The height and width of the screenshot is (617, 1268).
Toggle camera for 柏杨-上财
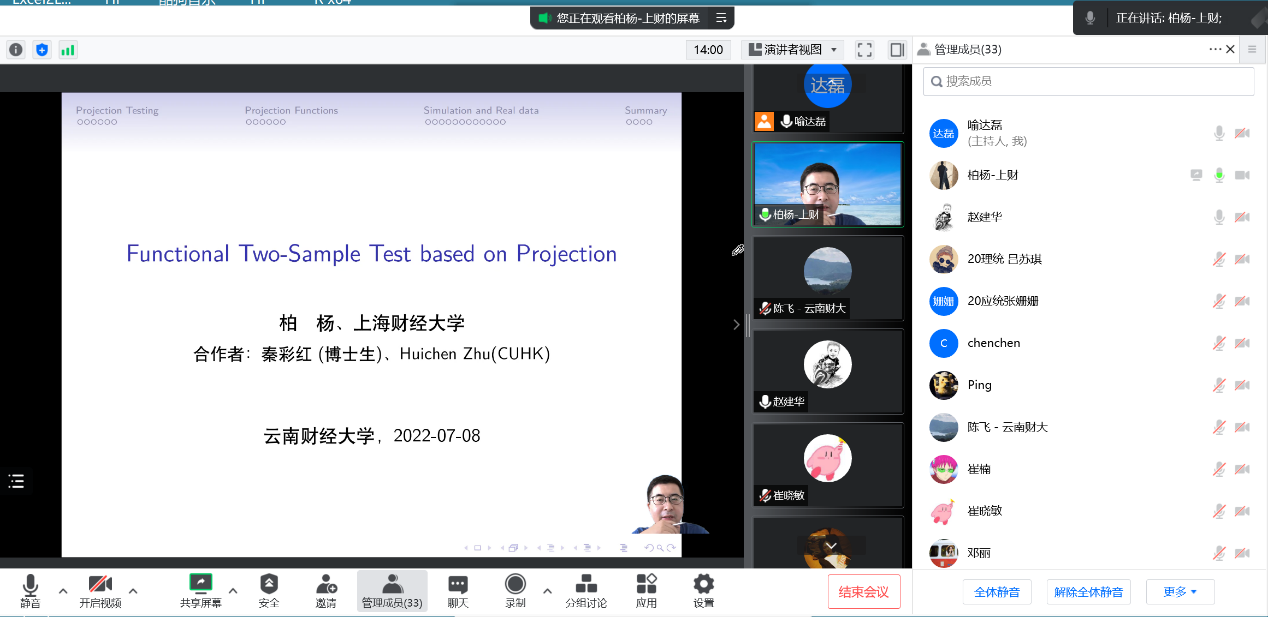click(x=1242, y=175)
